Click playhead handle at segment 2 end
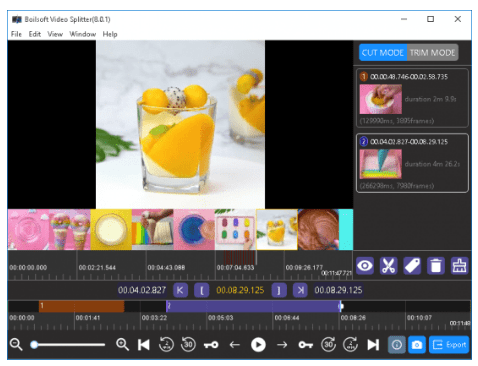478x366 pixels. coord(341,306)
